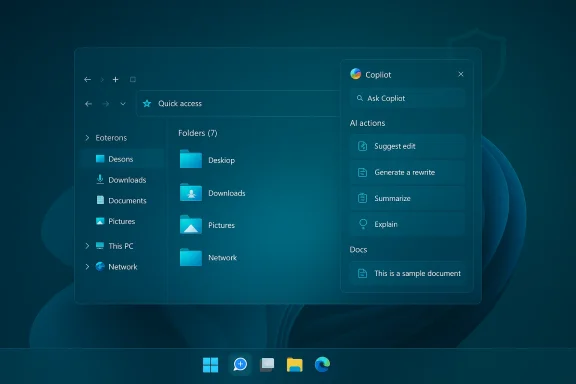
Task: Select Pictures in the sidebar
Action: (x=122, y=221)
